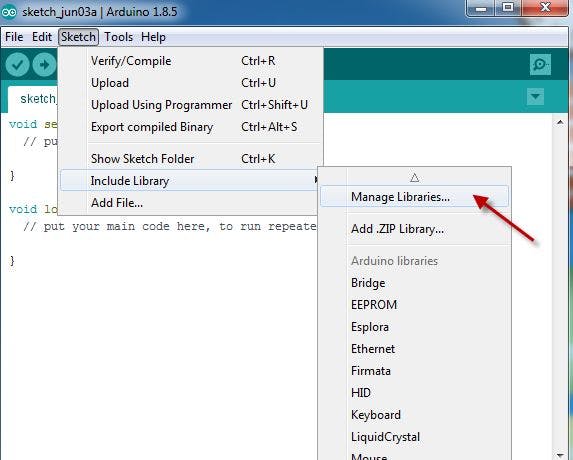Screen dimensions: 573x460
Task: Expand the Include Library submenu arrow
Action: point(316,179)
